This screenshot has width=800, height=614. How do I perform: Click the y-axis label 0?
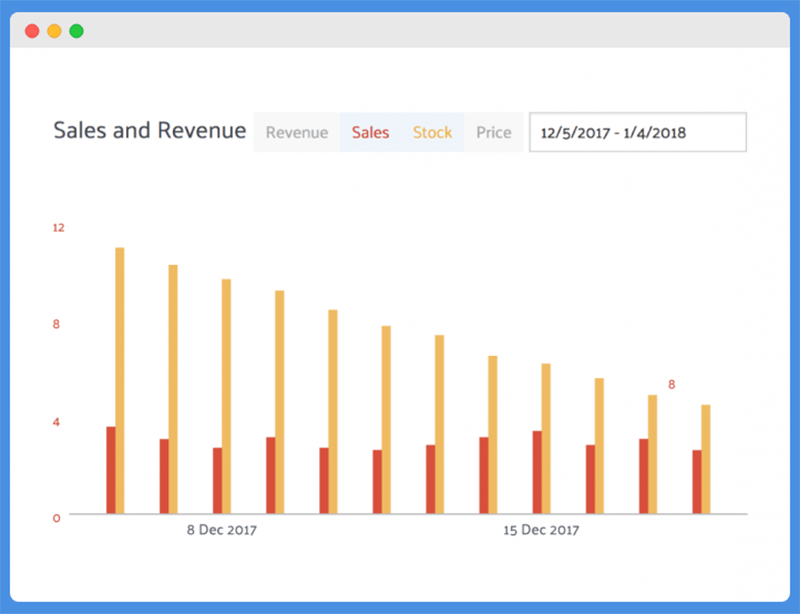tap(56, 518)
